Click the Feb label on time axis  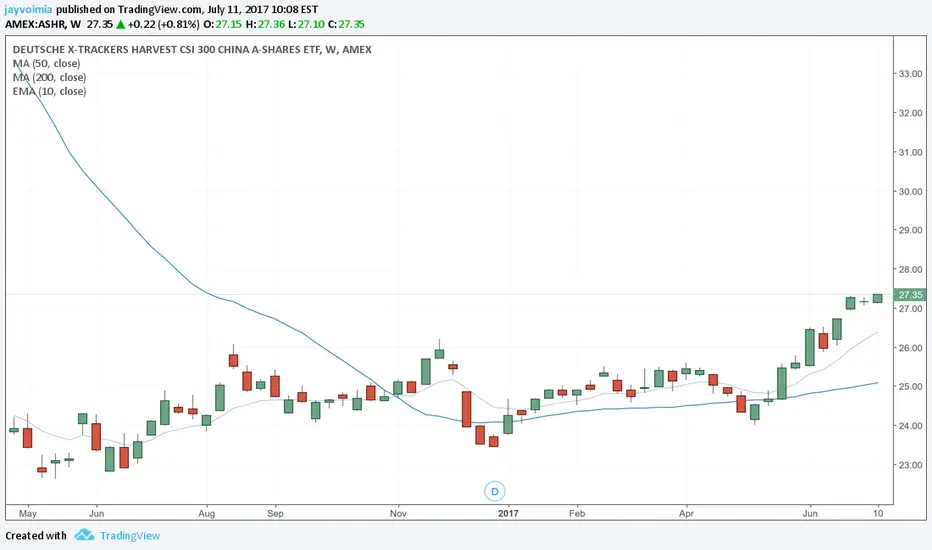click(577, 513)
